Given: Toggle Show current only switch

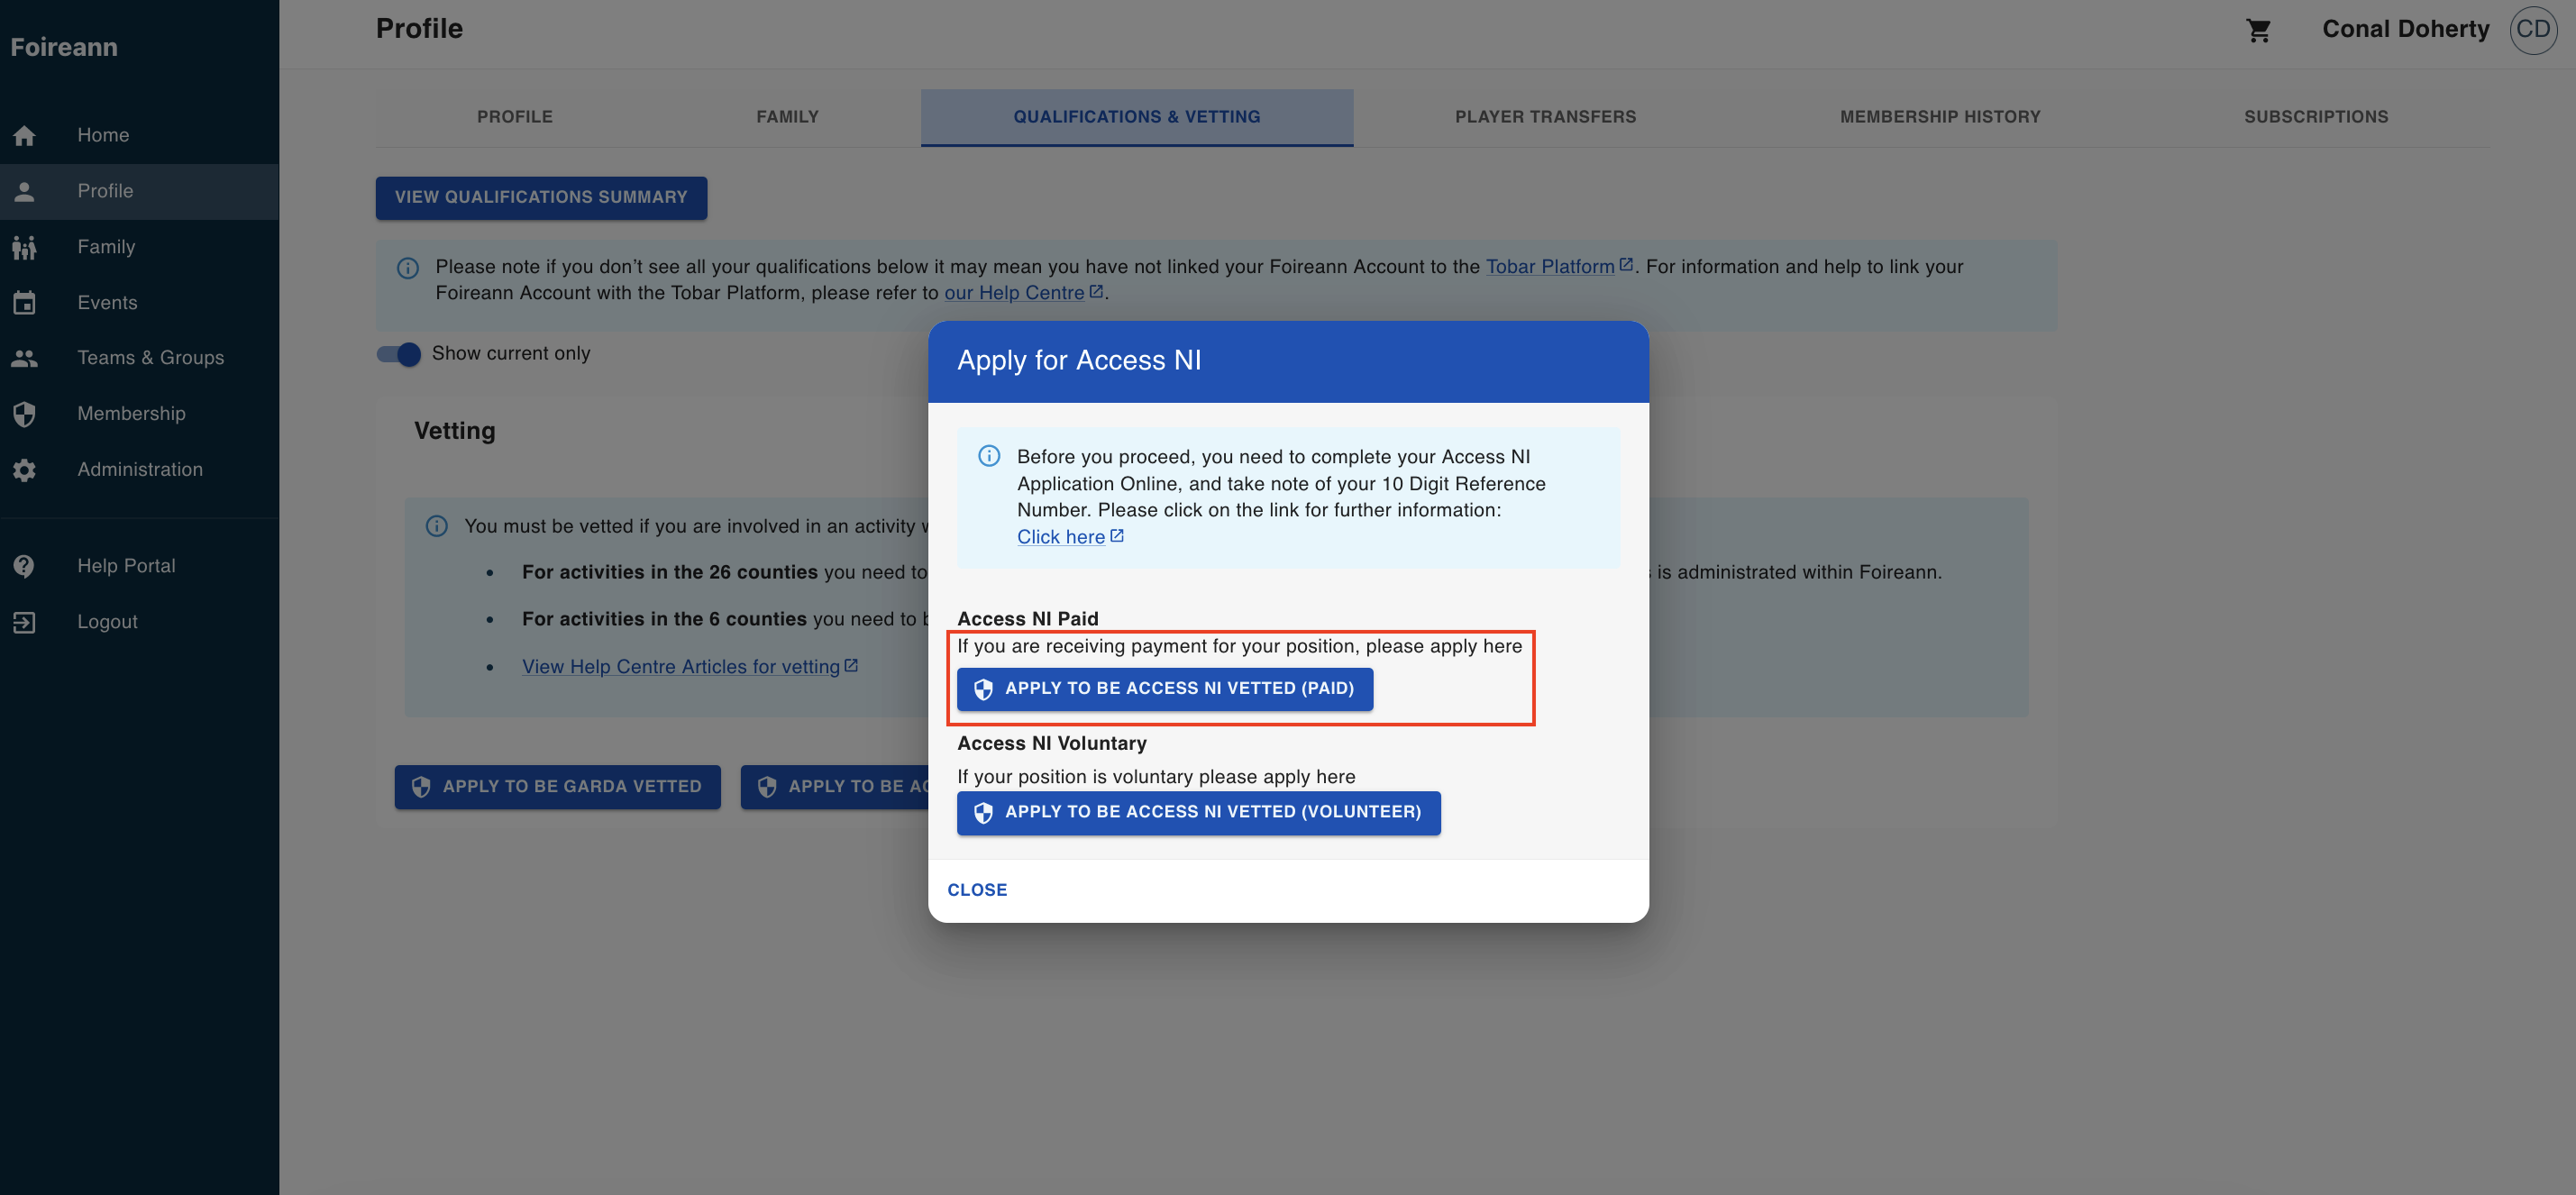Looking at the screenshot, I should pos(399,354).
